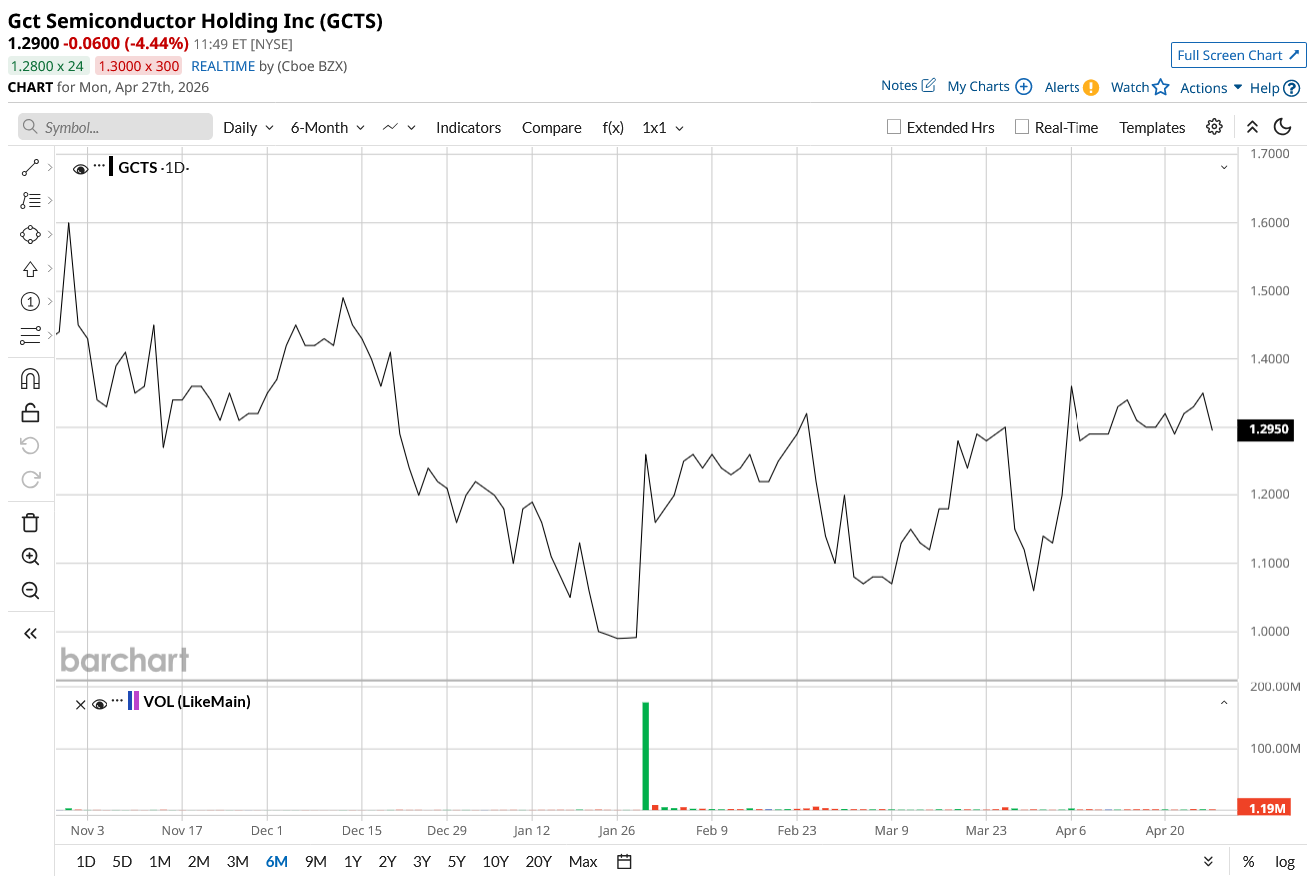Open the 6-Month period dropdown
This screenshot has width=1308, height=876.
click(327, 127)
